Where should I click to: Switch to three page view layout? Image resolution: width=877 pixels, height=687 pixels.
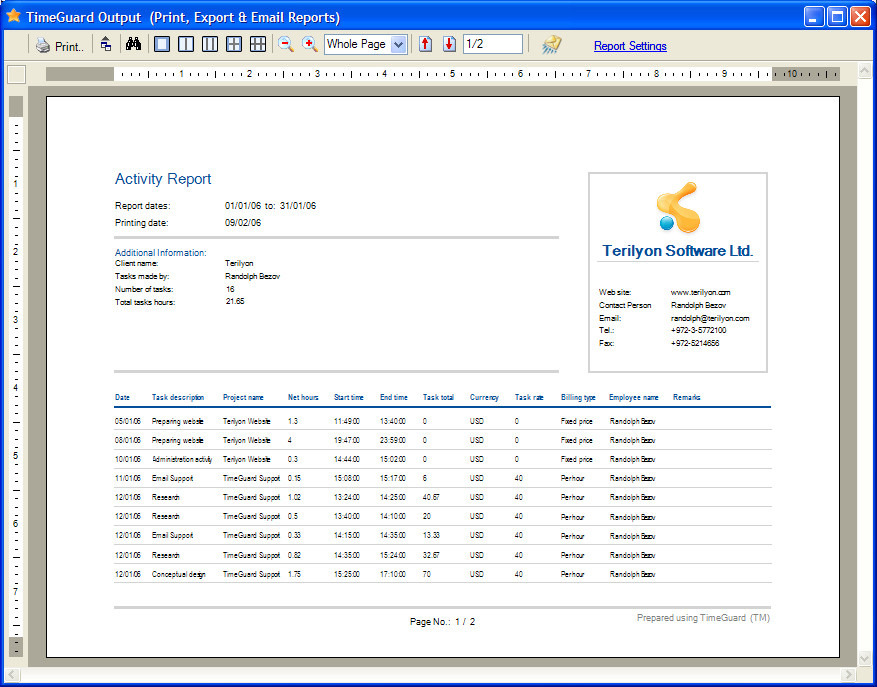[x=210, y=44]
